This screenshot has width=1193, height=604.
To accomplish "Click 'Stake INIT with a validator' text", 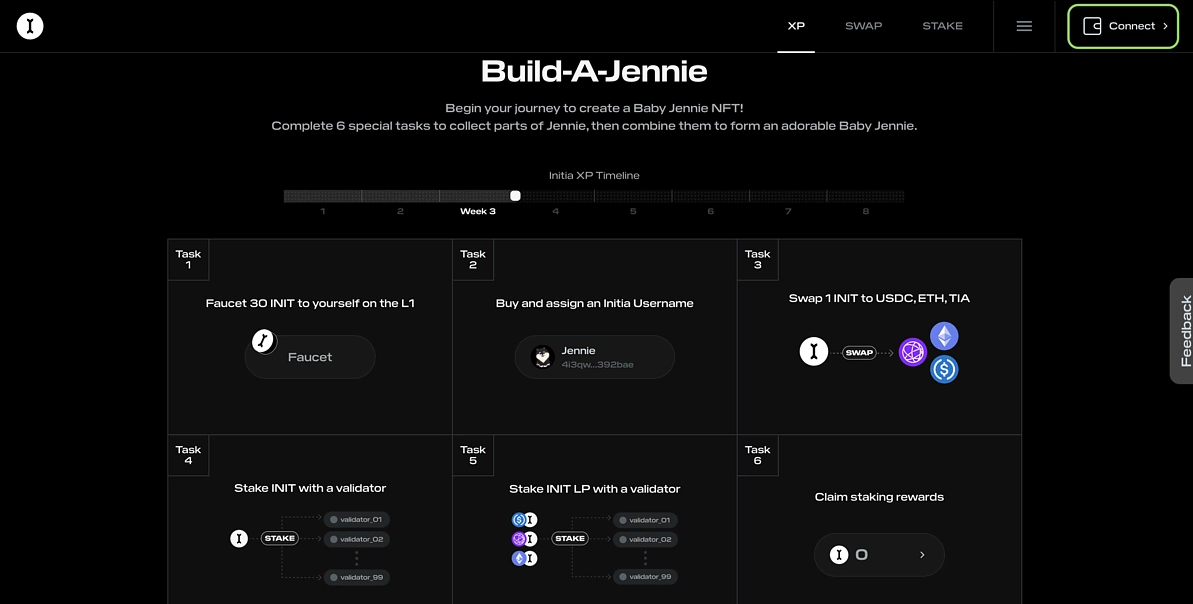I will click(310, 488).
